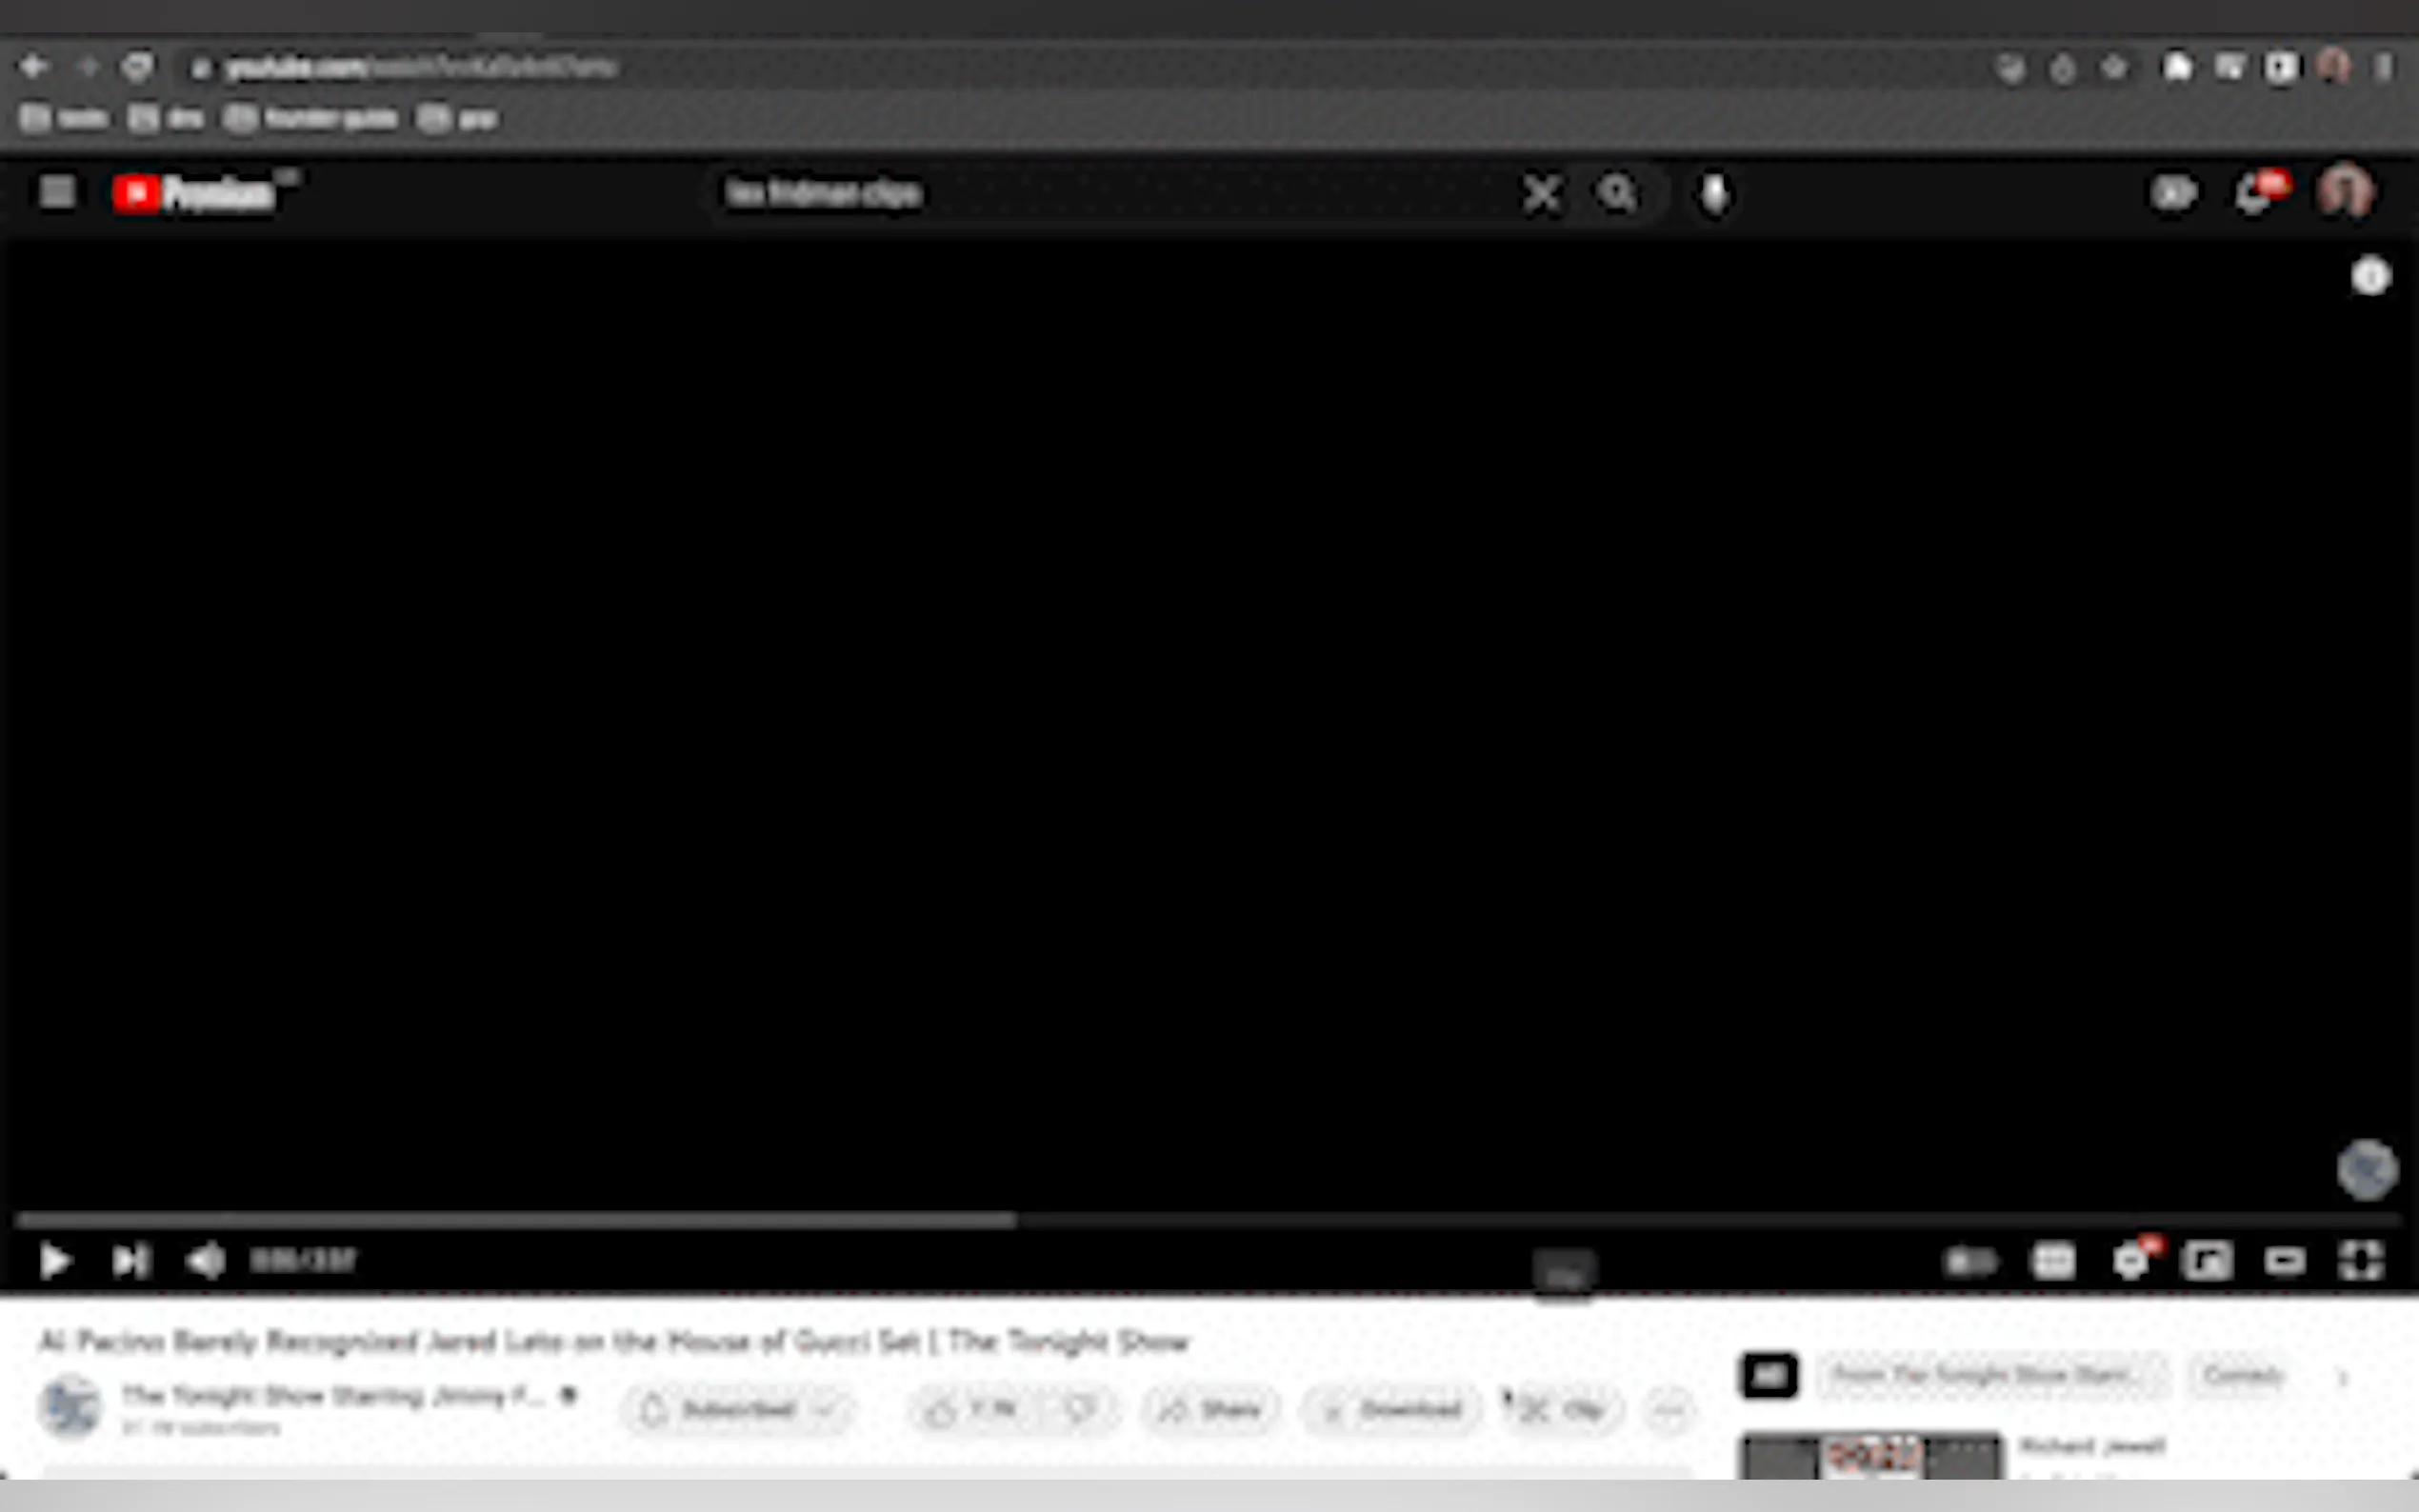Image resolution: width=2419 pixels, height=1512 pixels.
Task: Expand more topic chips with arrow
Action: pyautogui.click(x=2342, y=1377)
